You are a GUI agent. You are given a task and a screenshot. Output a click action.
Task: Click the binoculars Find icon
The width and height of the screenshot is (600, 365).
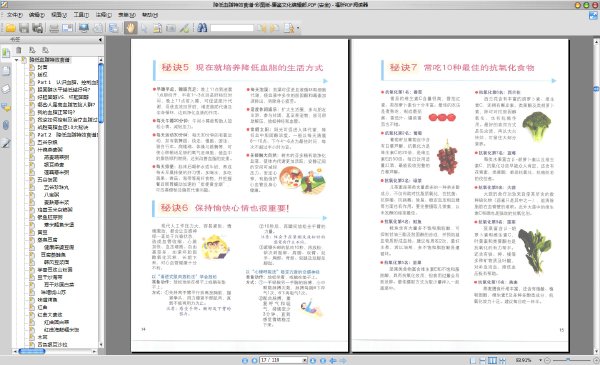coord(202,28)
